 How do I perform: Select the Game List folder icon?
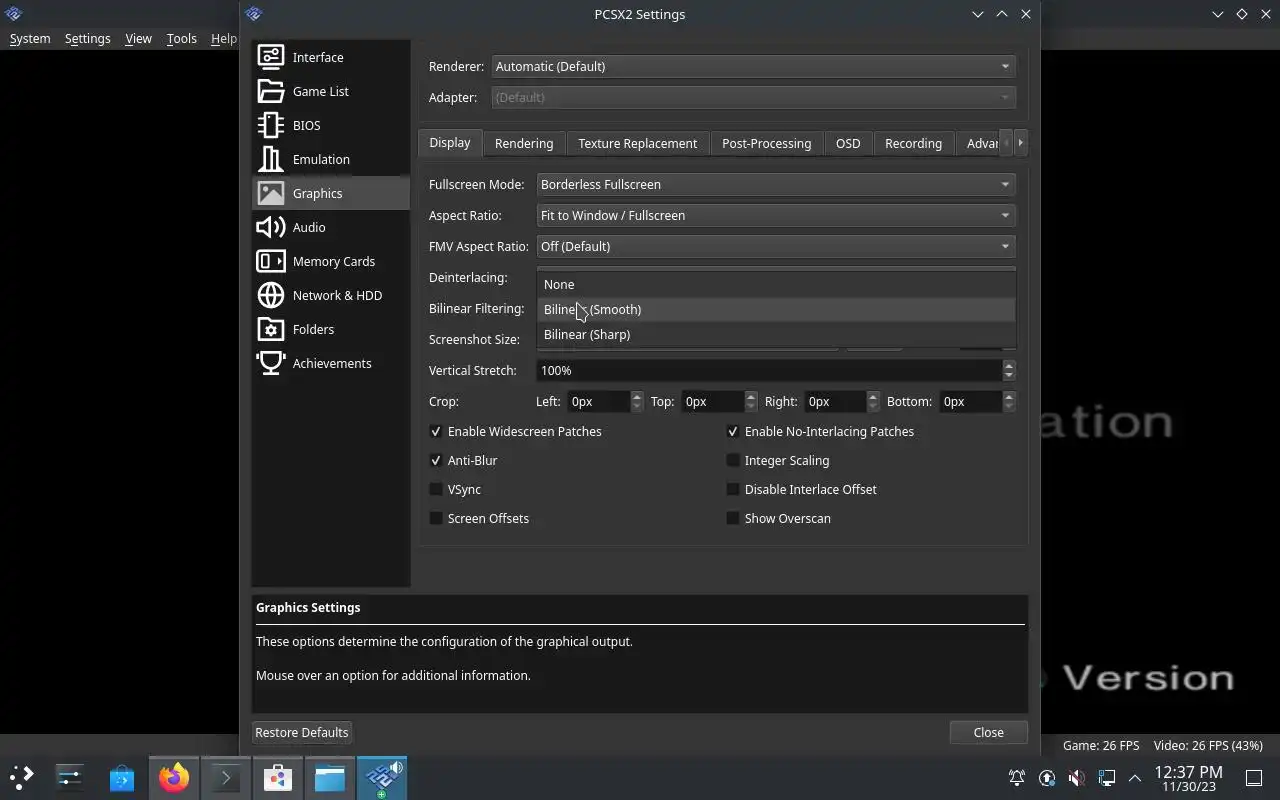[271, 91]
